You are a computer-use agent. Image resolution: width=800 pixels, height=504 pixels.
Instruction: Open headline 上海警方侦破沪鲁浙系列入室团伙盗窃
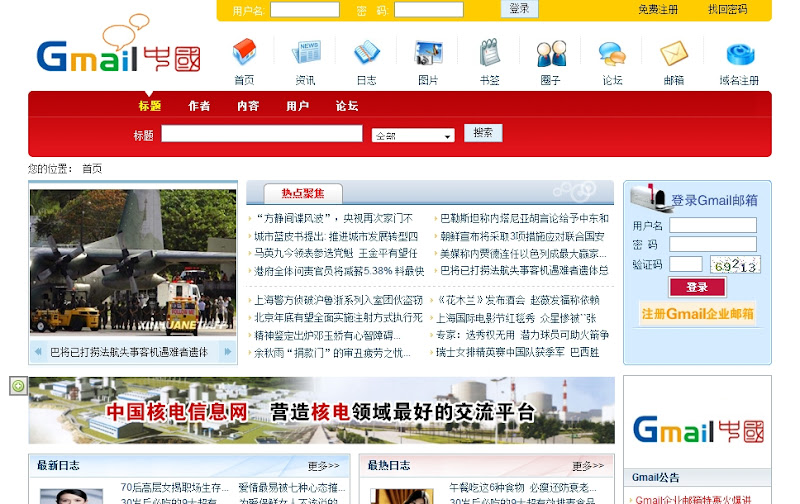pos(339,300)
